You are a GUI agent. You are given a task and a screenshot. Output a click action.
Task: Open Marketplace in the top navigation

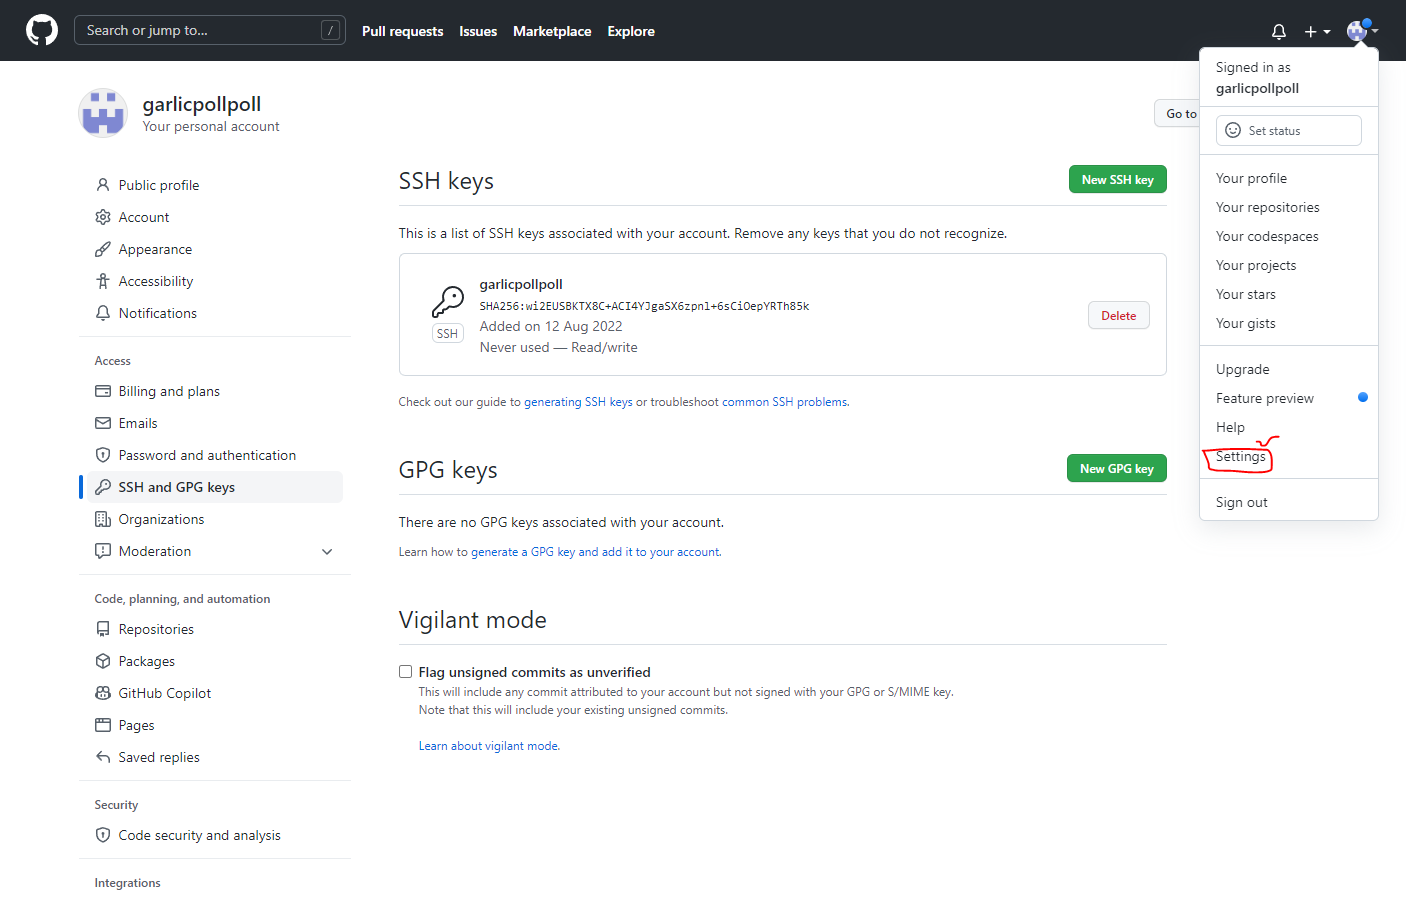[552, 31]
